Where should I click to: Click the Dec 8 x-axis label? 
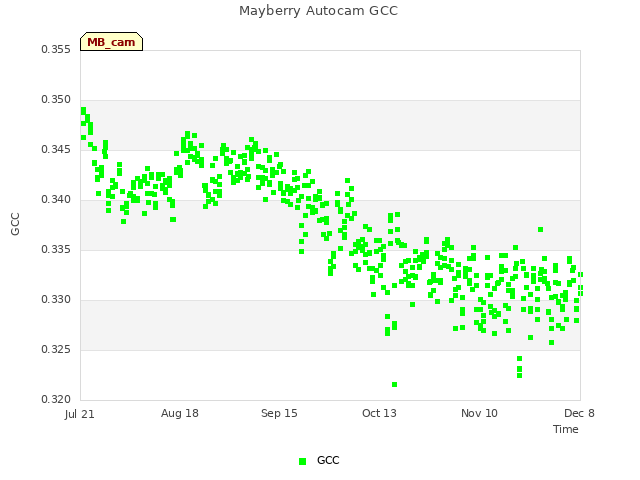tap(579, 413)
